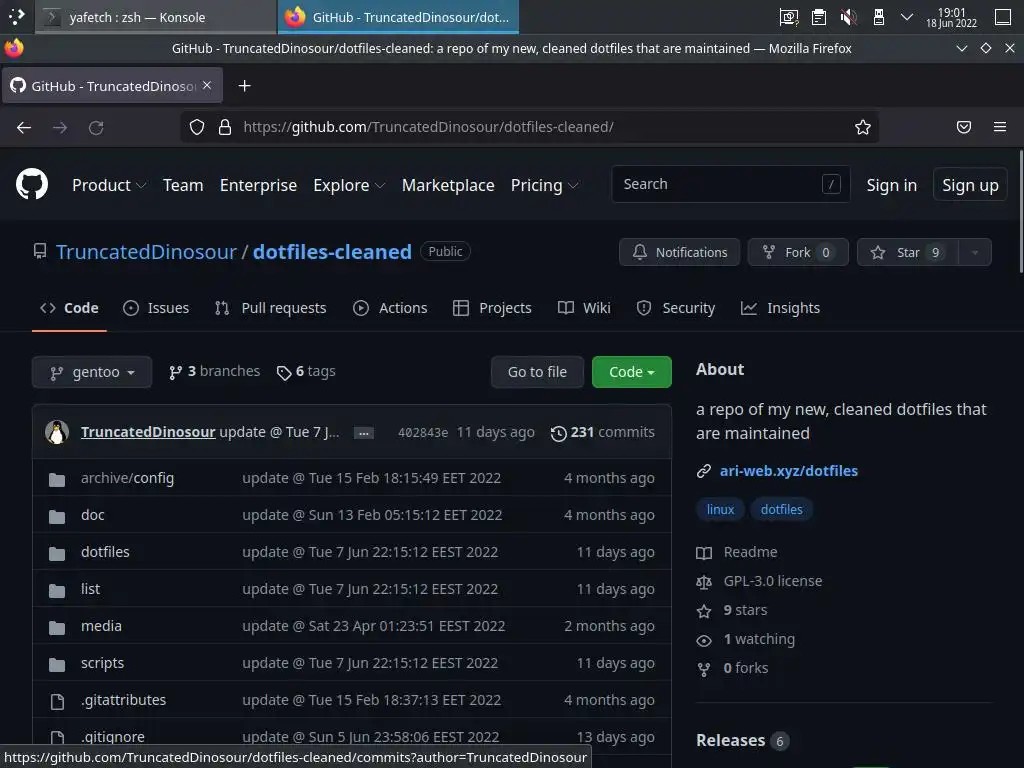The image size is (1024, 768).
Task: Click the commit author penguin avatar
Action: [x=57, y=432]
